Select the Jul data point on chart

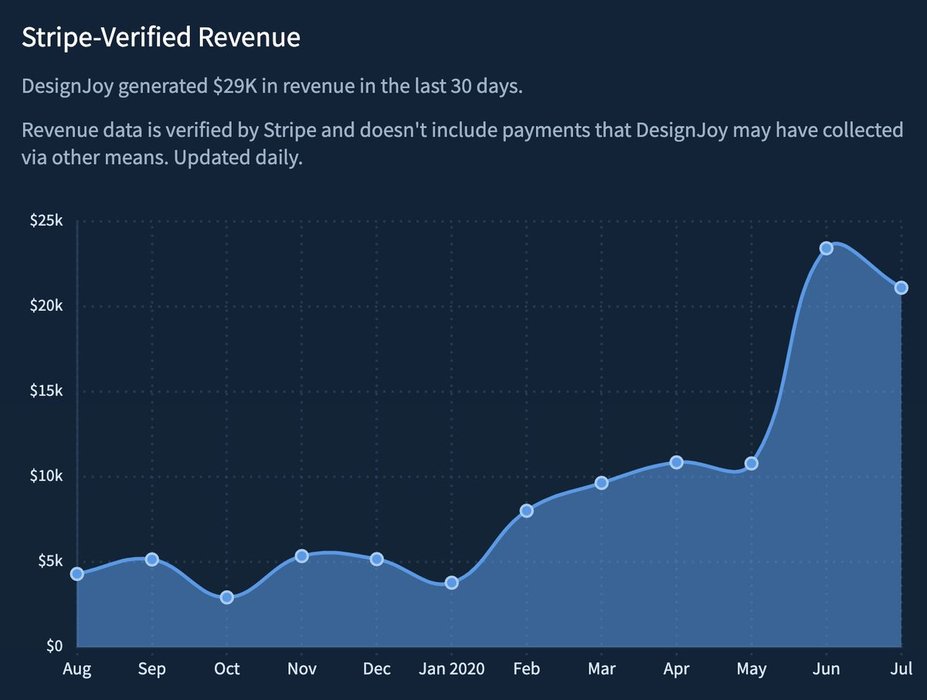click(901, 288)
